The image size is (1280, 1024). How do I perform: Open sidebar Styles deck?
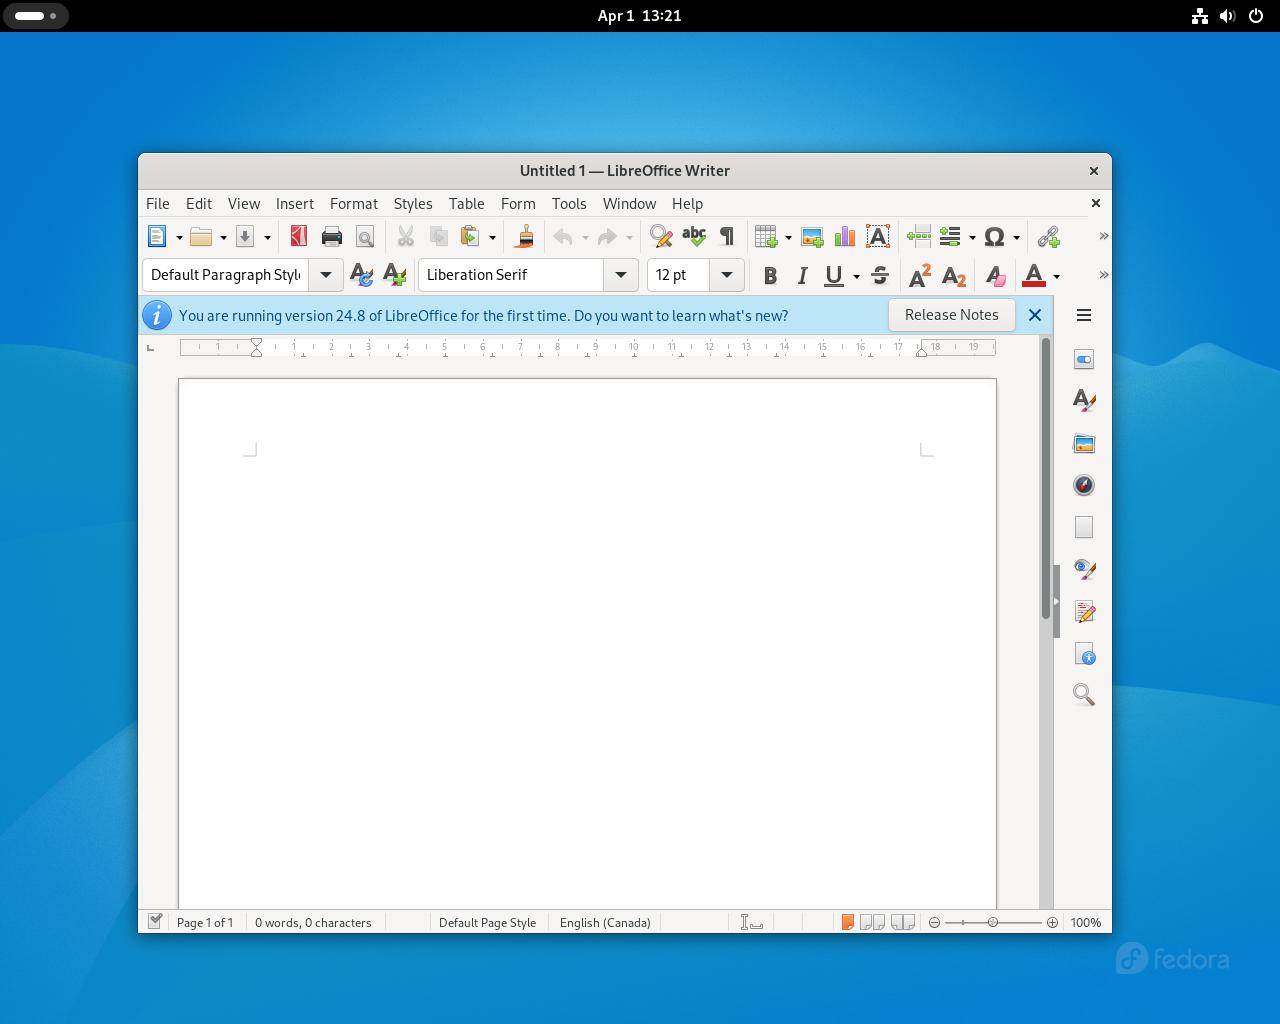1084,400
